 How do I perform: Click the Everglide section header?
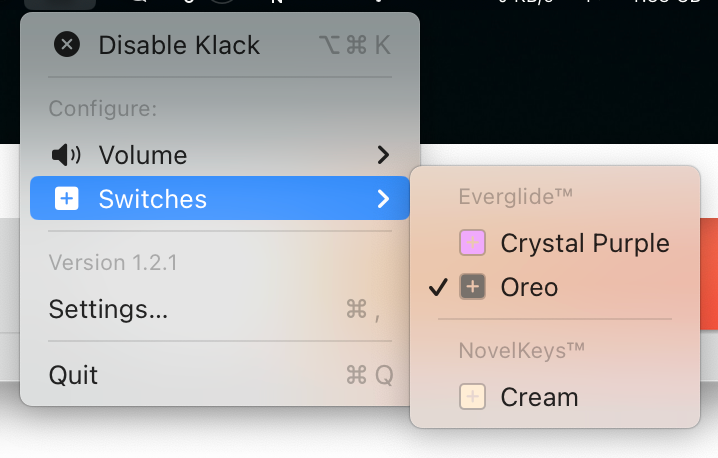click(515, 197)
